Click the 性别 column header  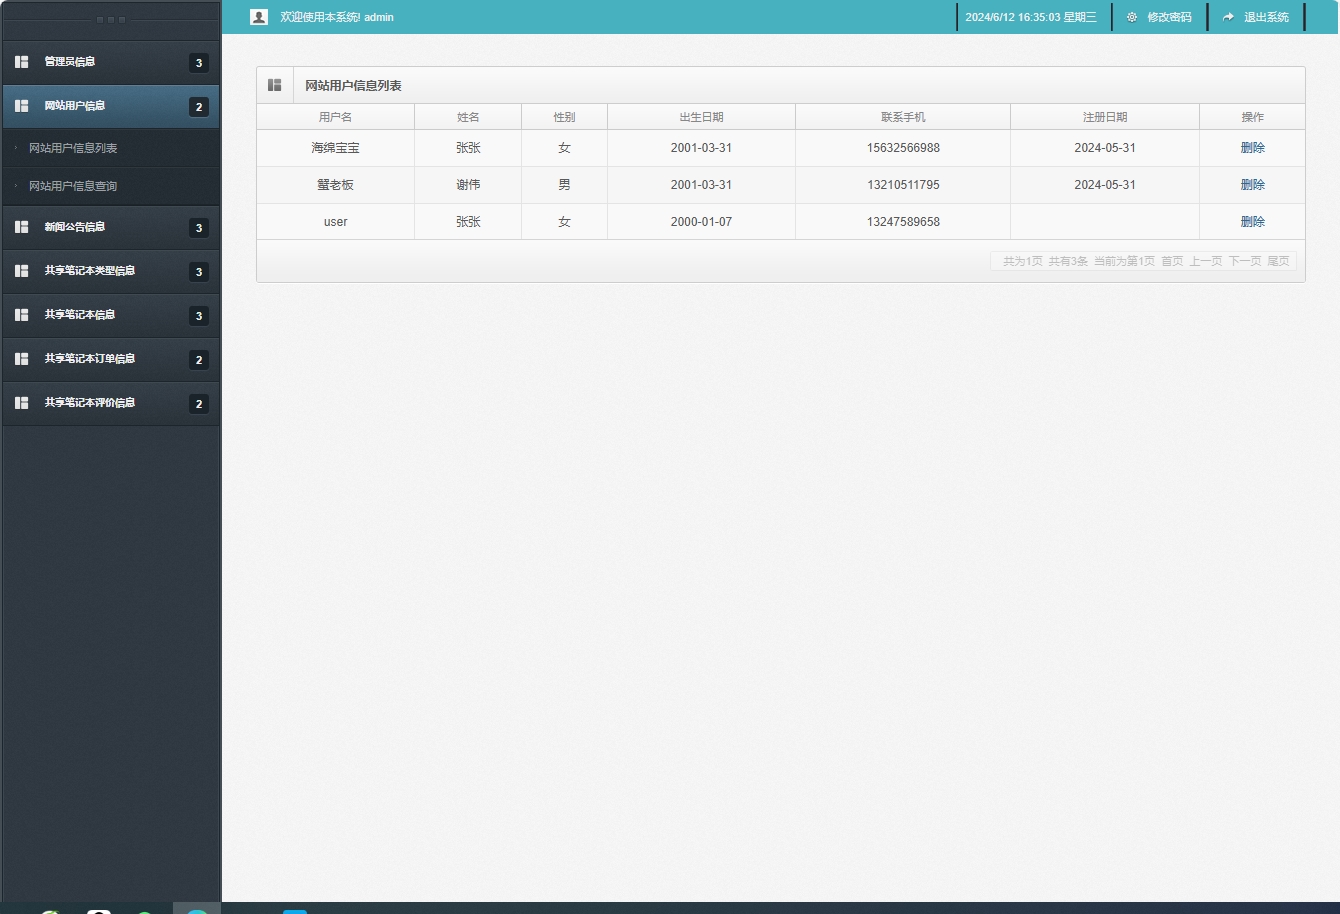pos(565,117)
